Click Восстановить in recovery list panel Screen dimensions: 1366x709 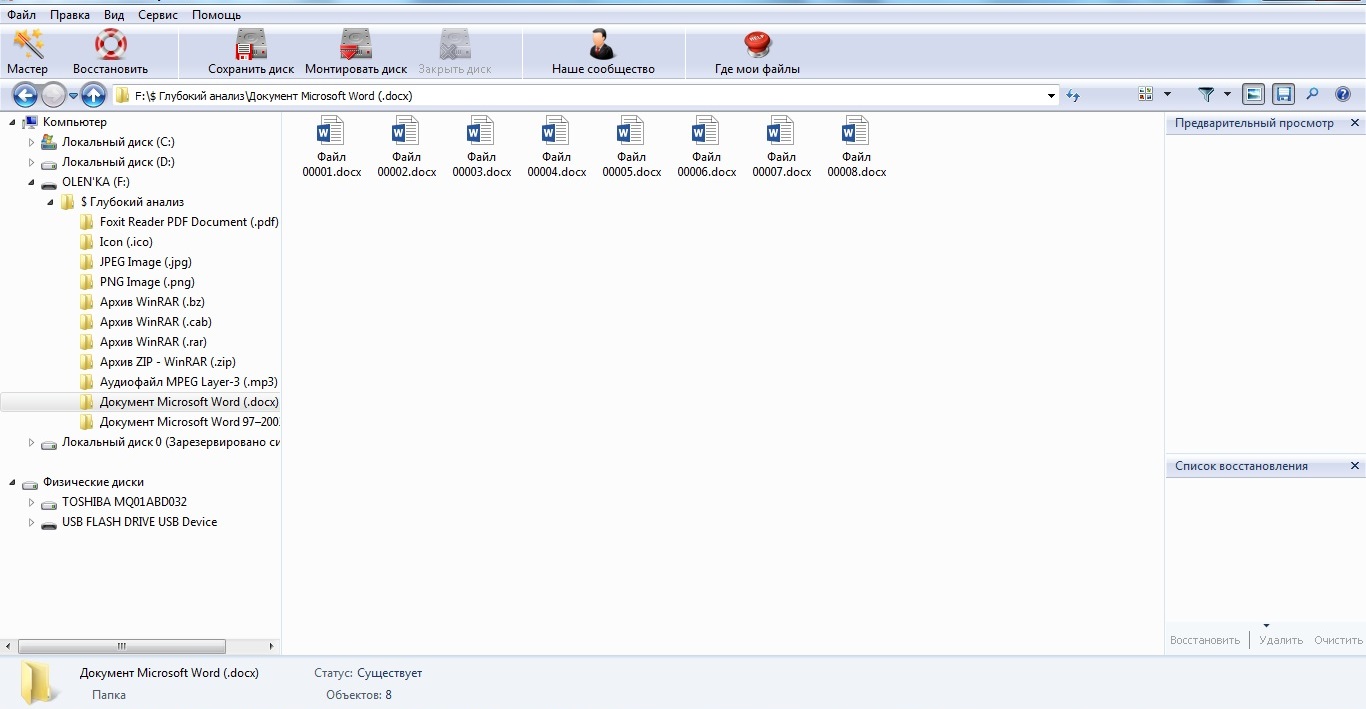tap(1205, 640)
